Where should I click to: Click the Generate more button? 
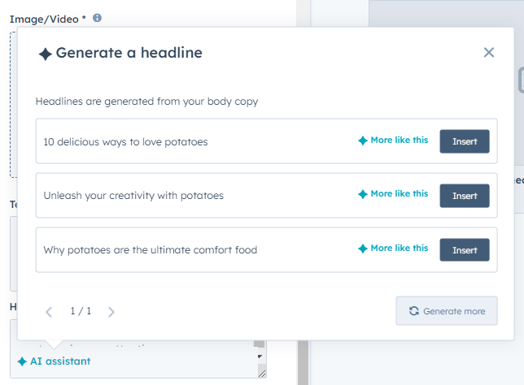click(x=447, y=311)
